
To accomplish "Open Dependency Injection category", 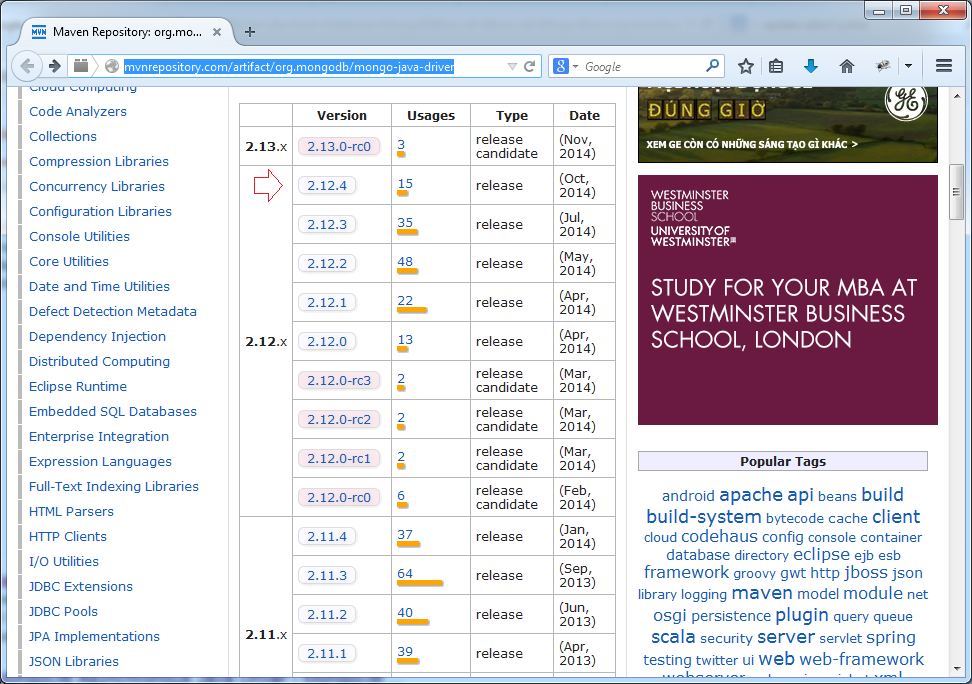I will [97, 337].
